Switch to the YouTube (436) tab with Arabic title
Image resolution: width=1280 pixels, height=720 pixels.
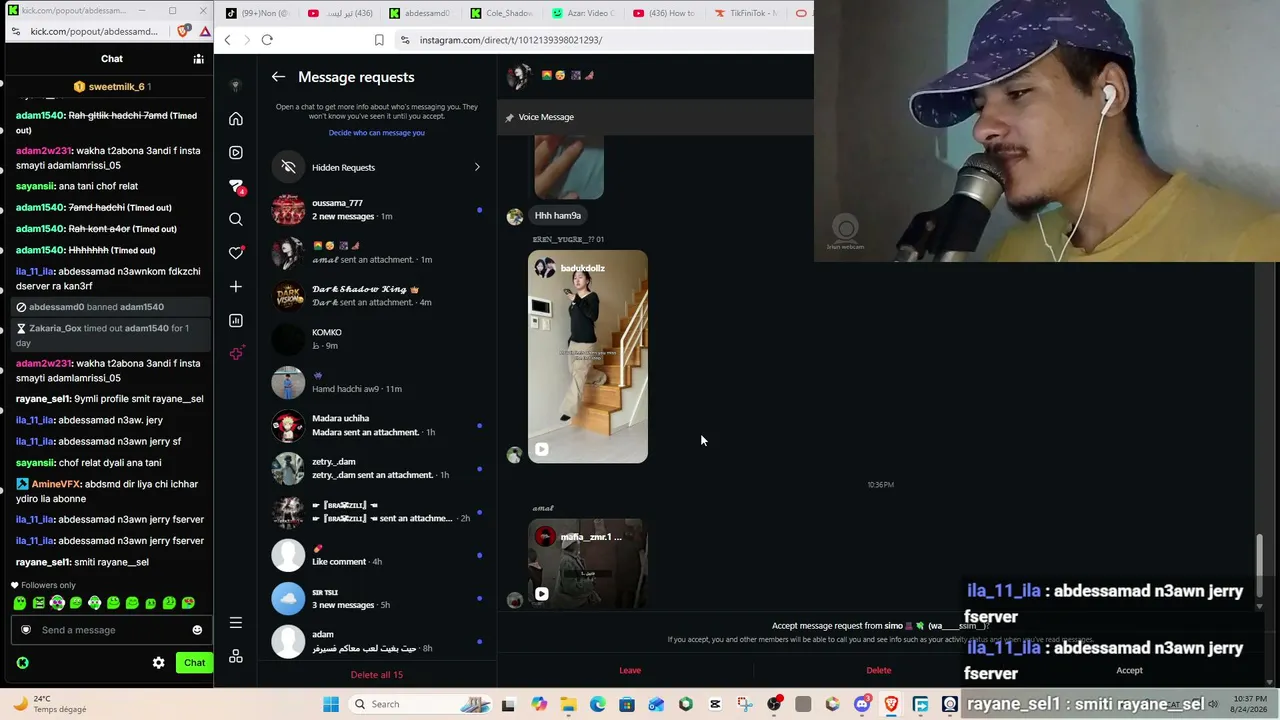point(341,13)
